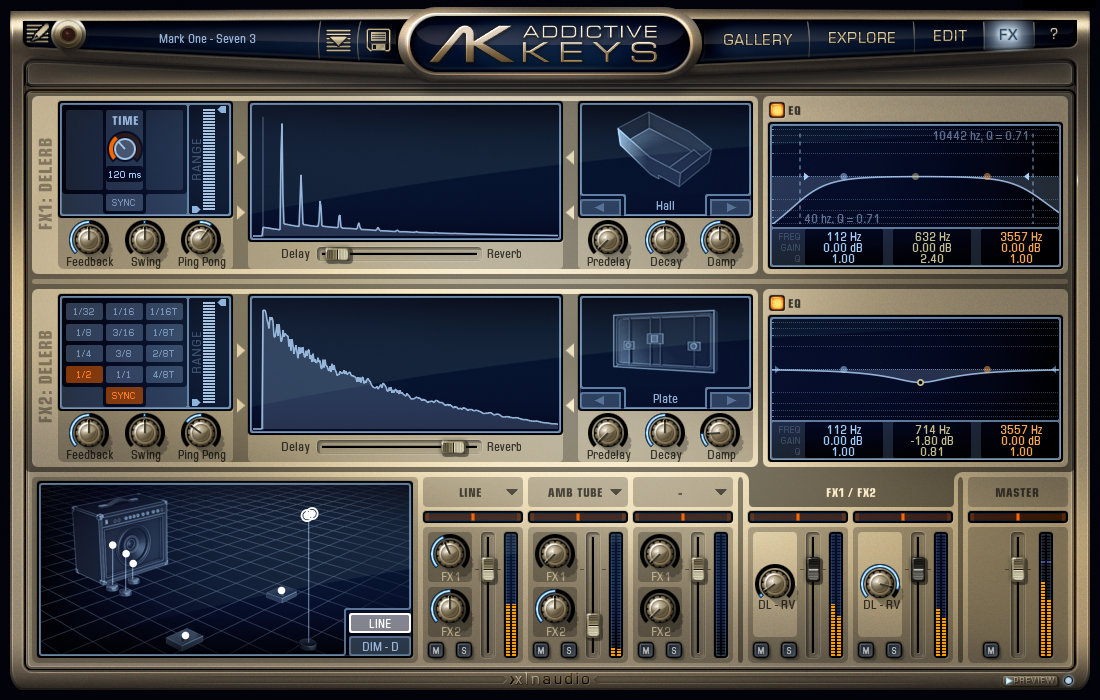Open the preset browser arrow icon
The height and width of the screenshot is (700, 1100).
(339, 40)
